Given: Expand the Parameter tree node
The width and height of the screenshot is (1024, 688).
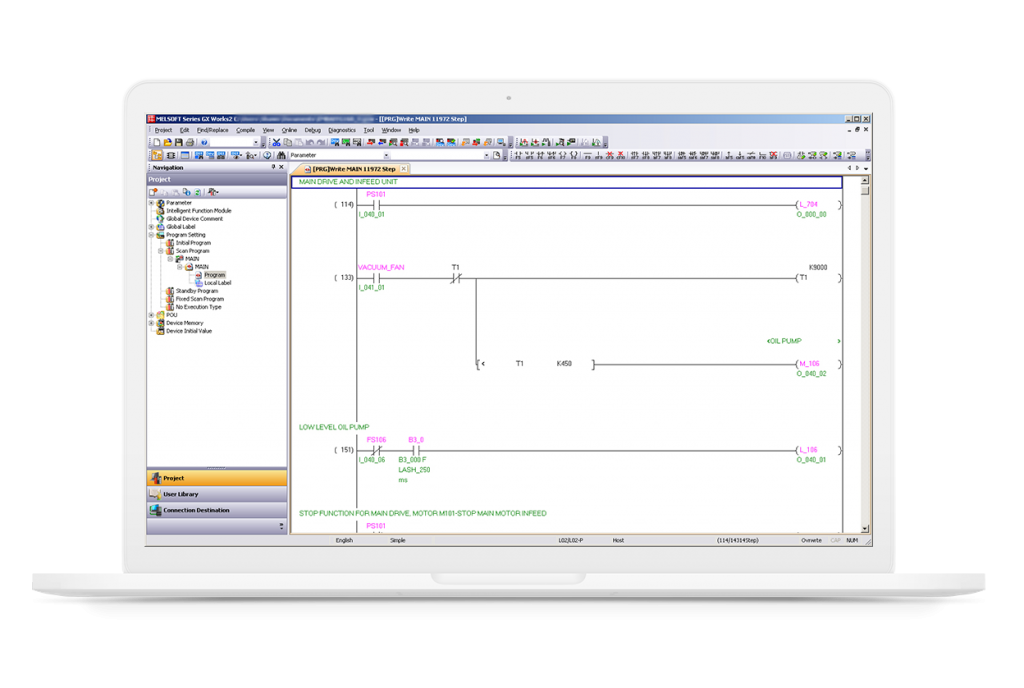Looking at the screenshot, I should pos(151,203).
